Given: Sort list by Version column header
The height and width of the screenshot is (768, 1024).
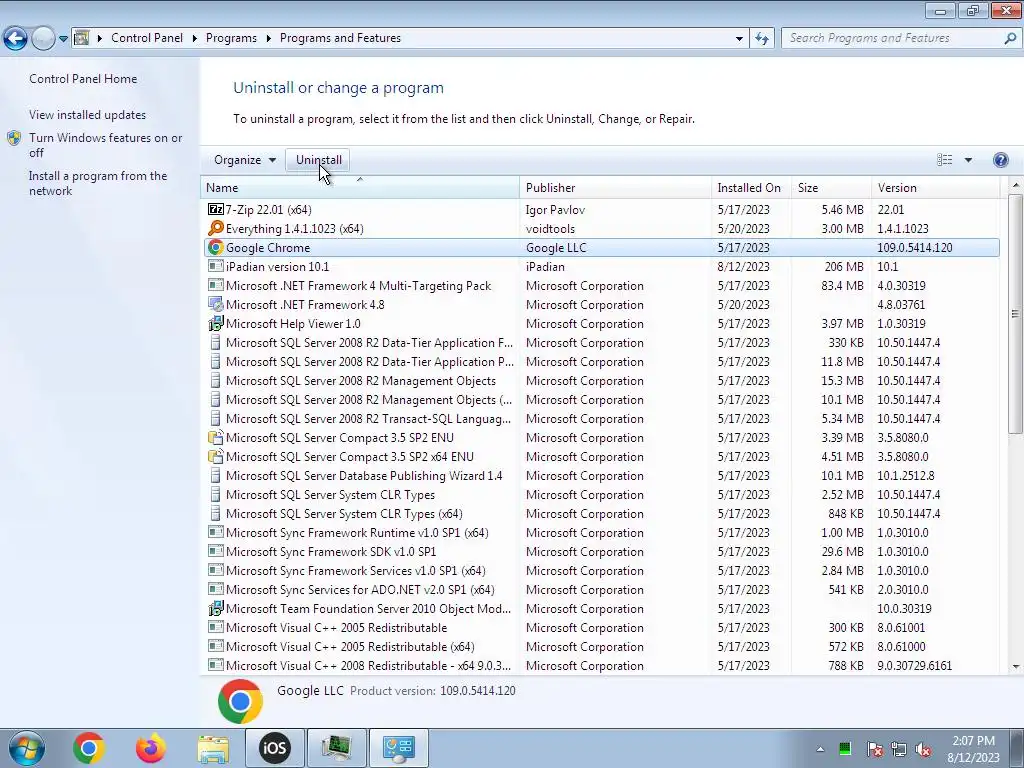Looking at the screenshot, I should click(x=935, y=187).
